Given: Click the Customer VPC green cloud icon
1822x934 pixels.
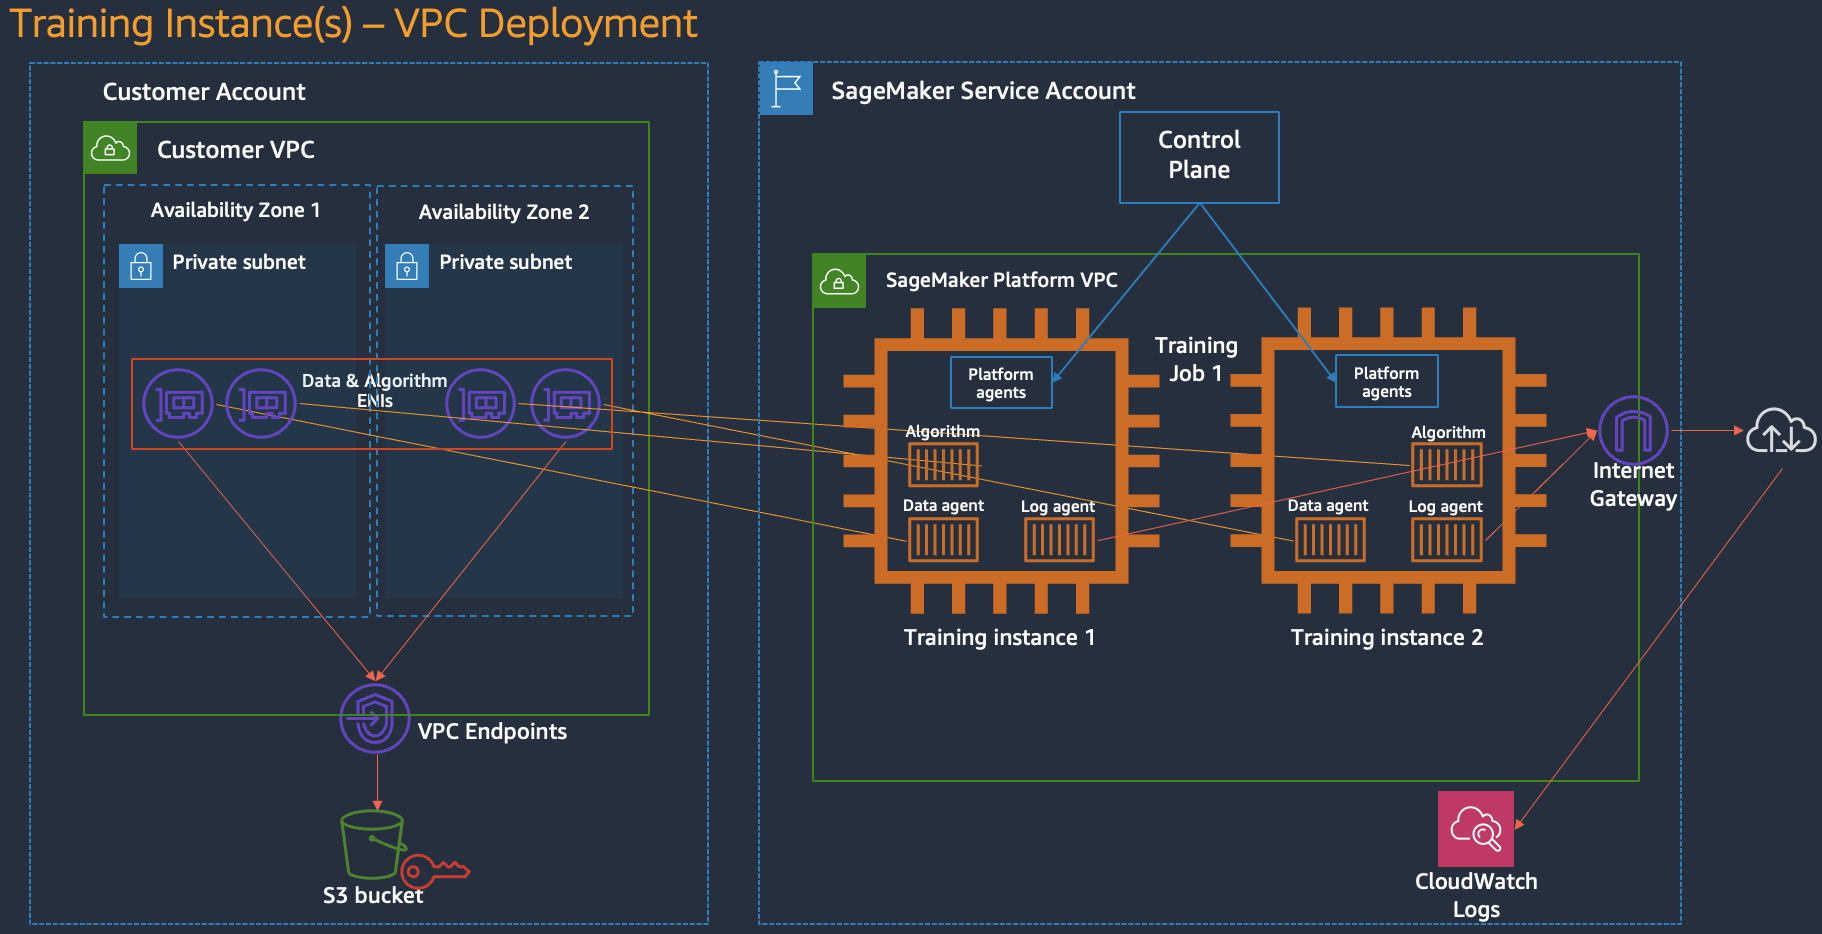Looking at the screenshot, I should pos(110,148).
